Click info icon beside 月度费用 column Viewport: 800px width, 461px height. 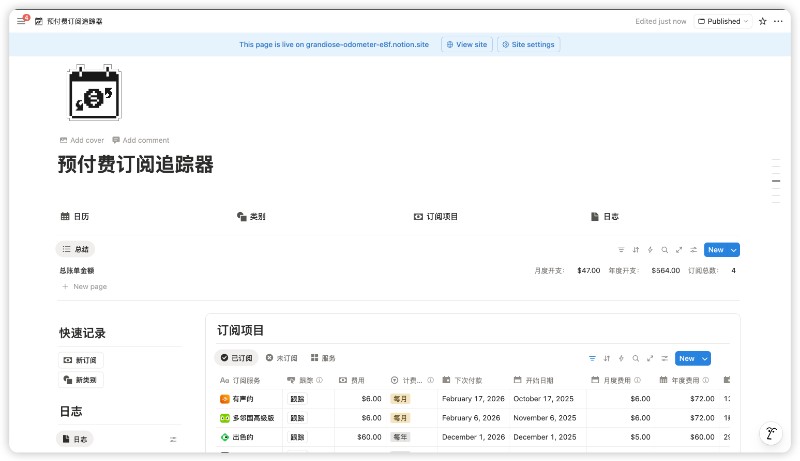click(637, 380)
